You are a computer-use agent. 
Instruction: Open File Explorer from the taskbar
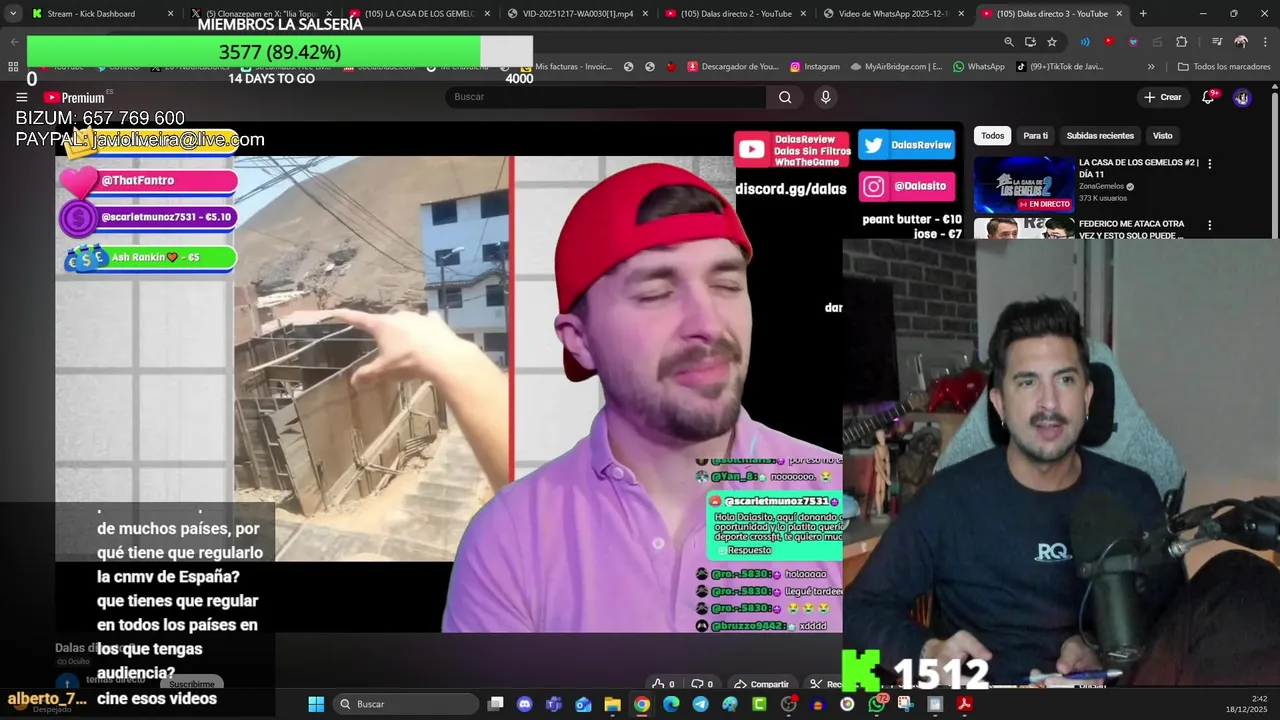[612, 704]
